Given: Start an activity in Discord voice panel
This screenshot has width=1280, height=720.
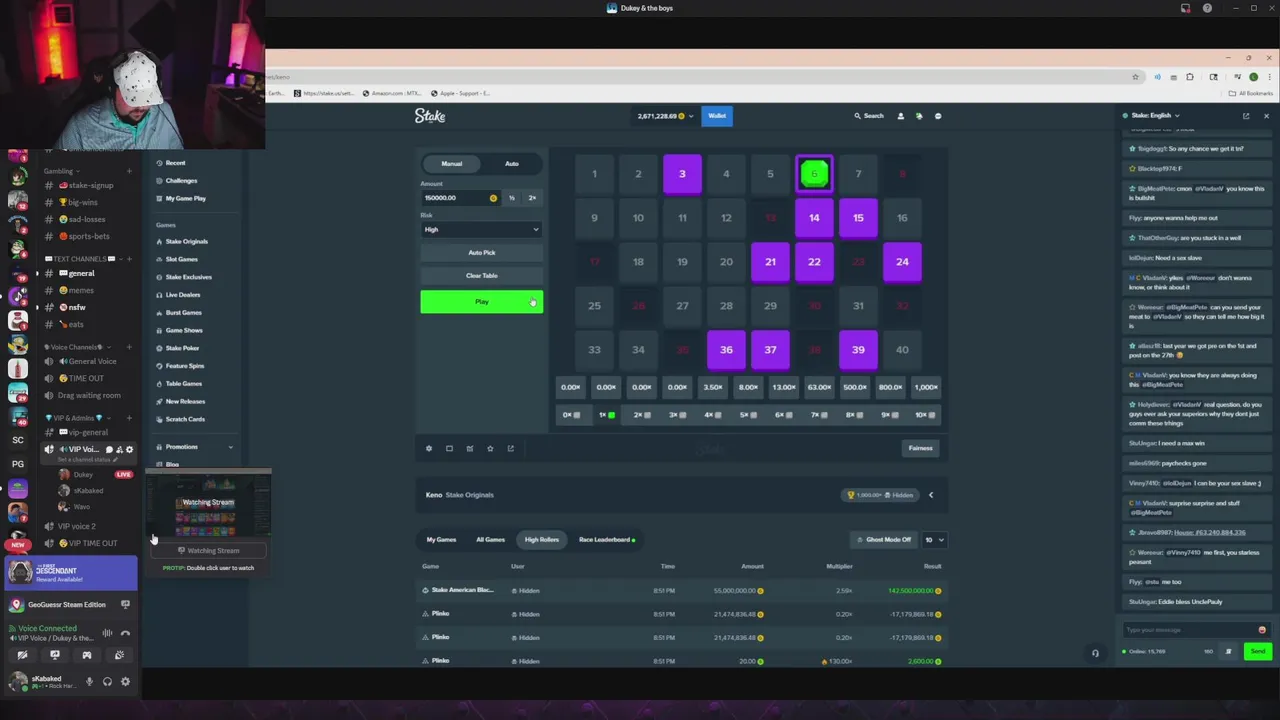Looking at the screenshot, I should (87, 655).
